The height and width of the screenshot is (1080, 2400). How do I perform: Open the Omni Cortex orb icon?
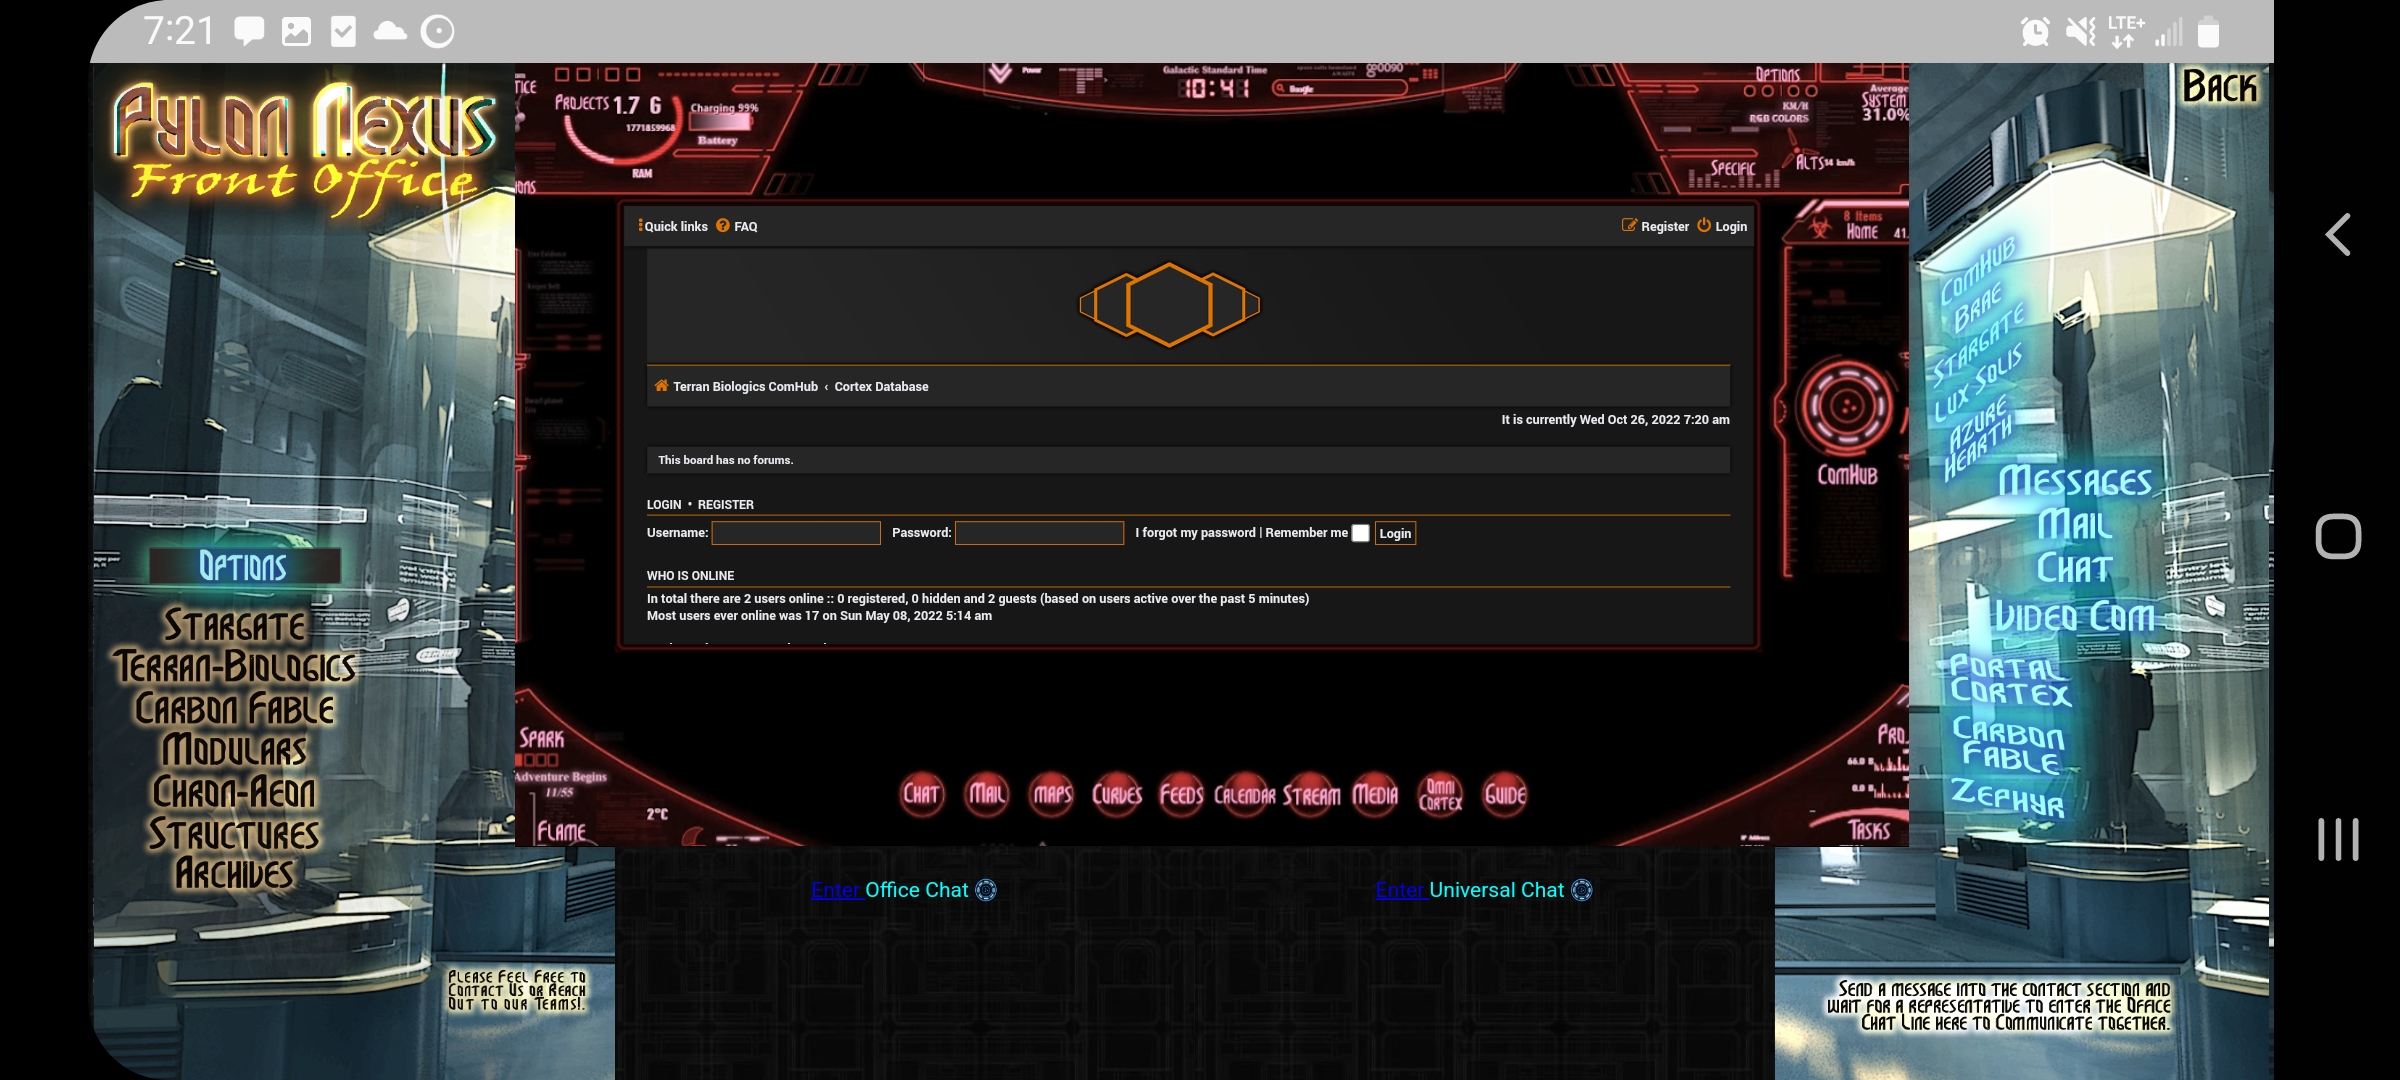1440,795
